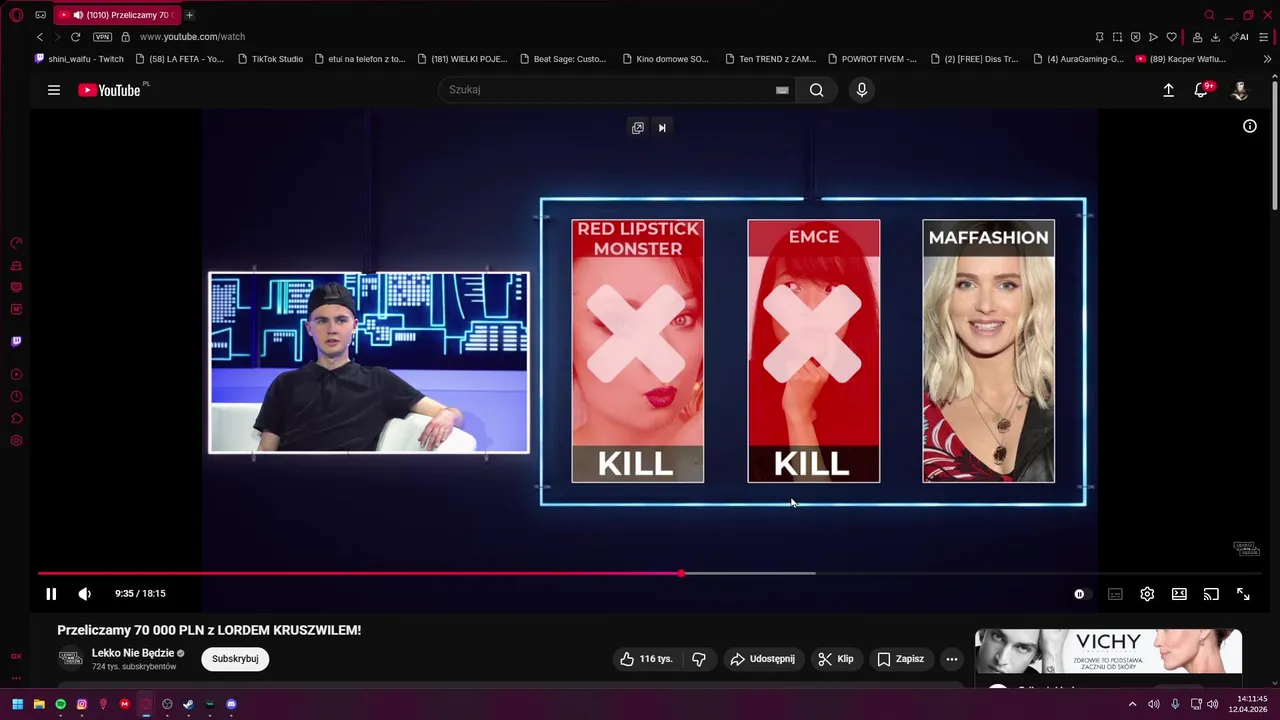Open the TikTok Studio bookmark
Image resolution: width=1280 pixels, height=720 pixels.
point(270,59)
